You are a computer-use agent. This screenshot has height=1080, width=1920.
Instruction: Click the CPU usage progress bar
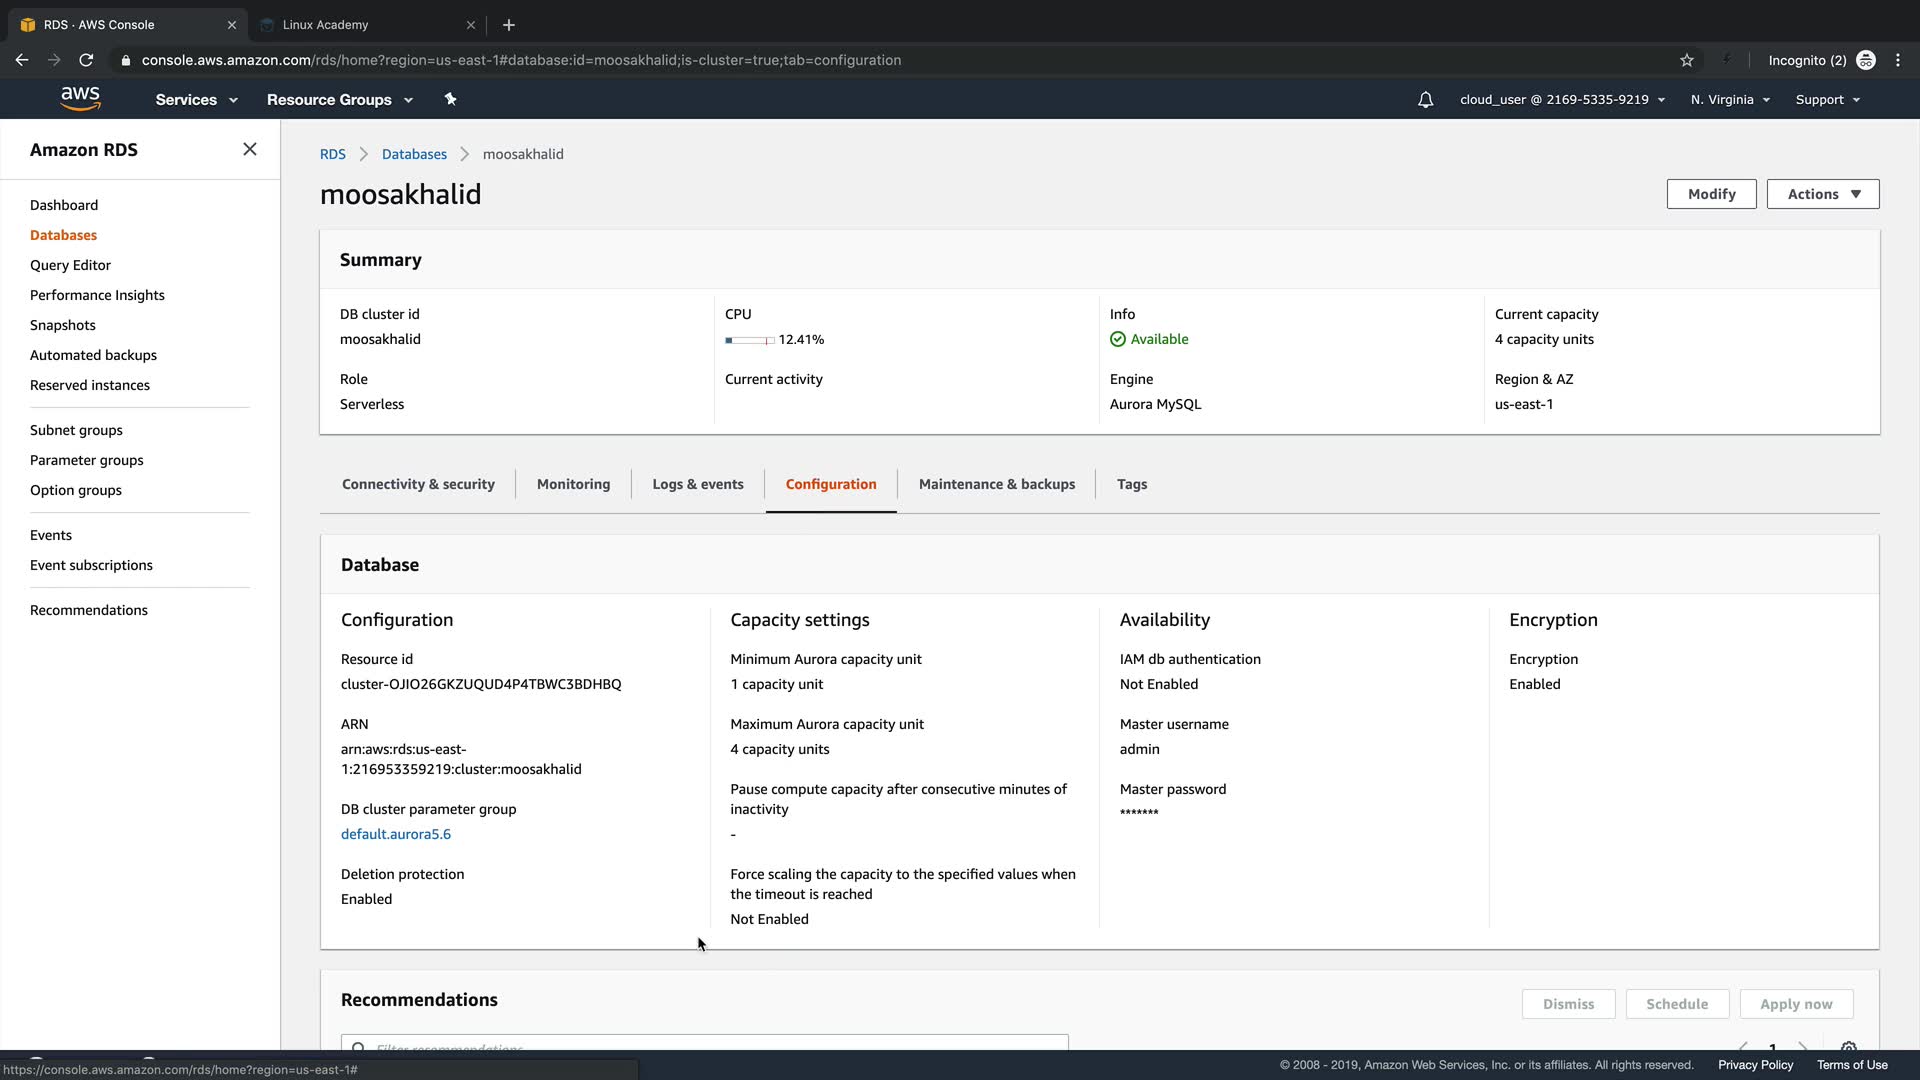(749, 340)
